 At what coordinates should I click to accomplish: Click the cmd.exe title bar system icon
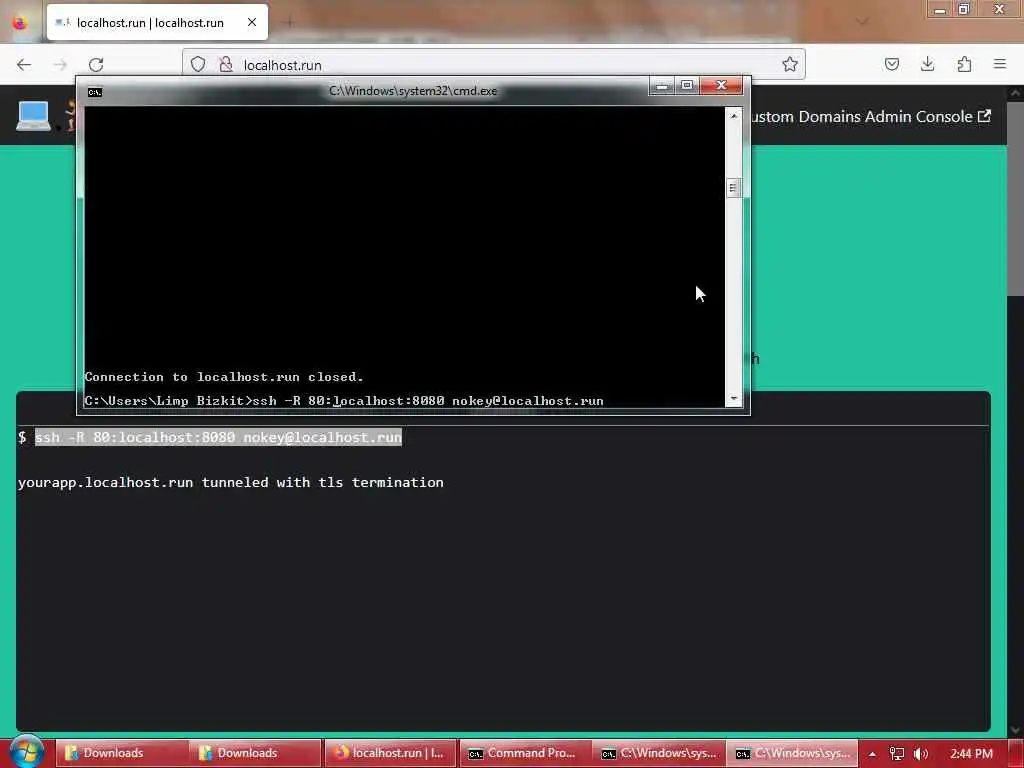point(95,92)
